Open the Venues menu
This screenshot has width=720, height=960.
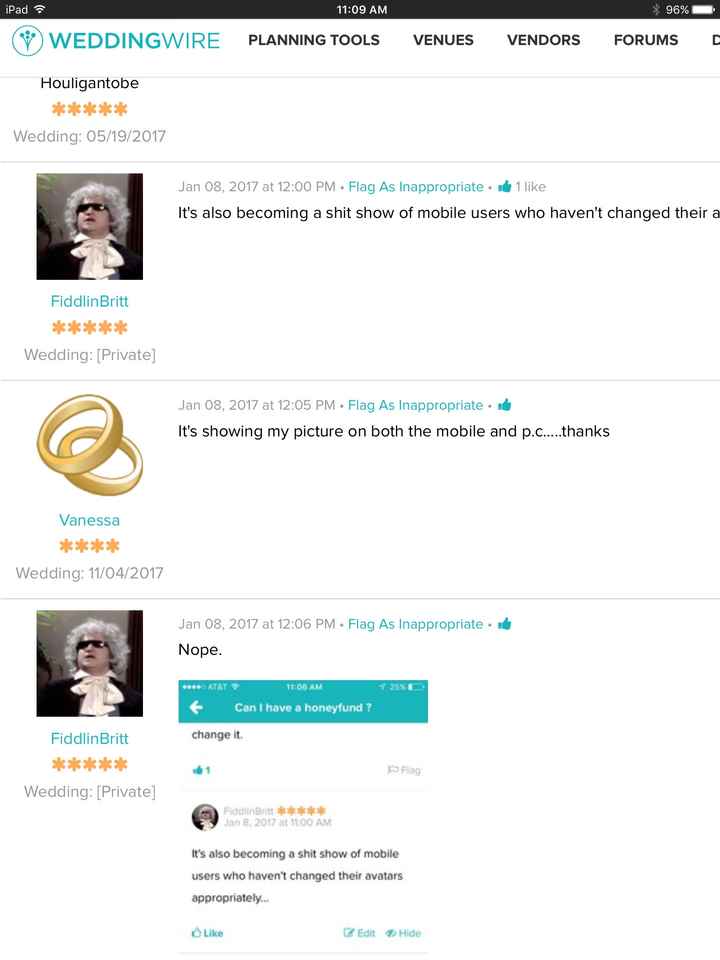coord(443,40)
